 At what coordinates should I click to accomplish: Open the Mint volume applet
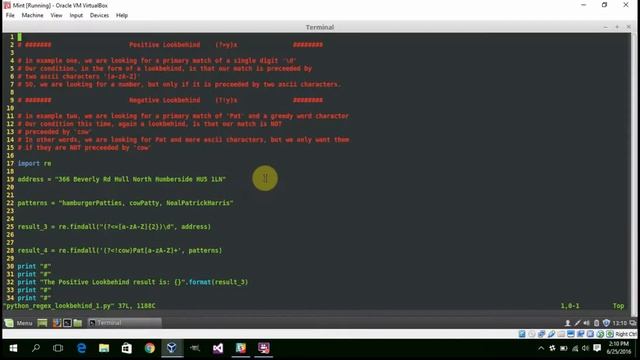coord(587,323)
